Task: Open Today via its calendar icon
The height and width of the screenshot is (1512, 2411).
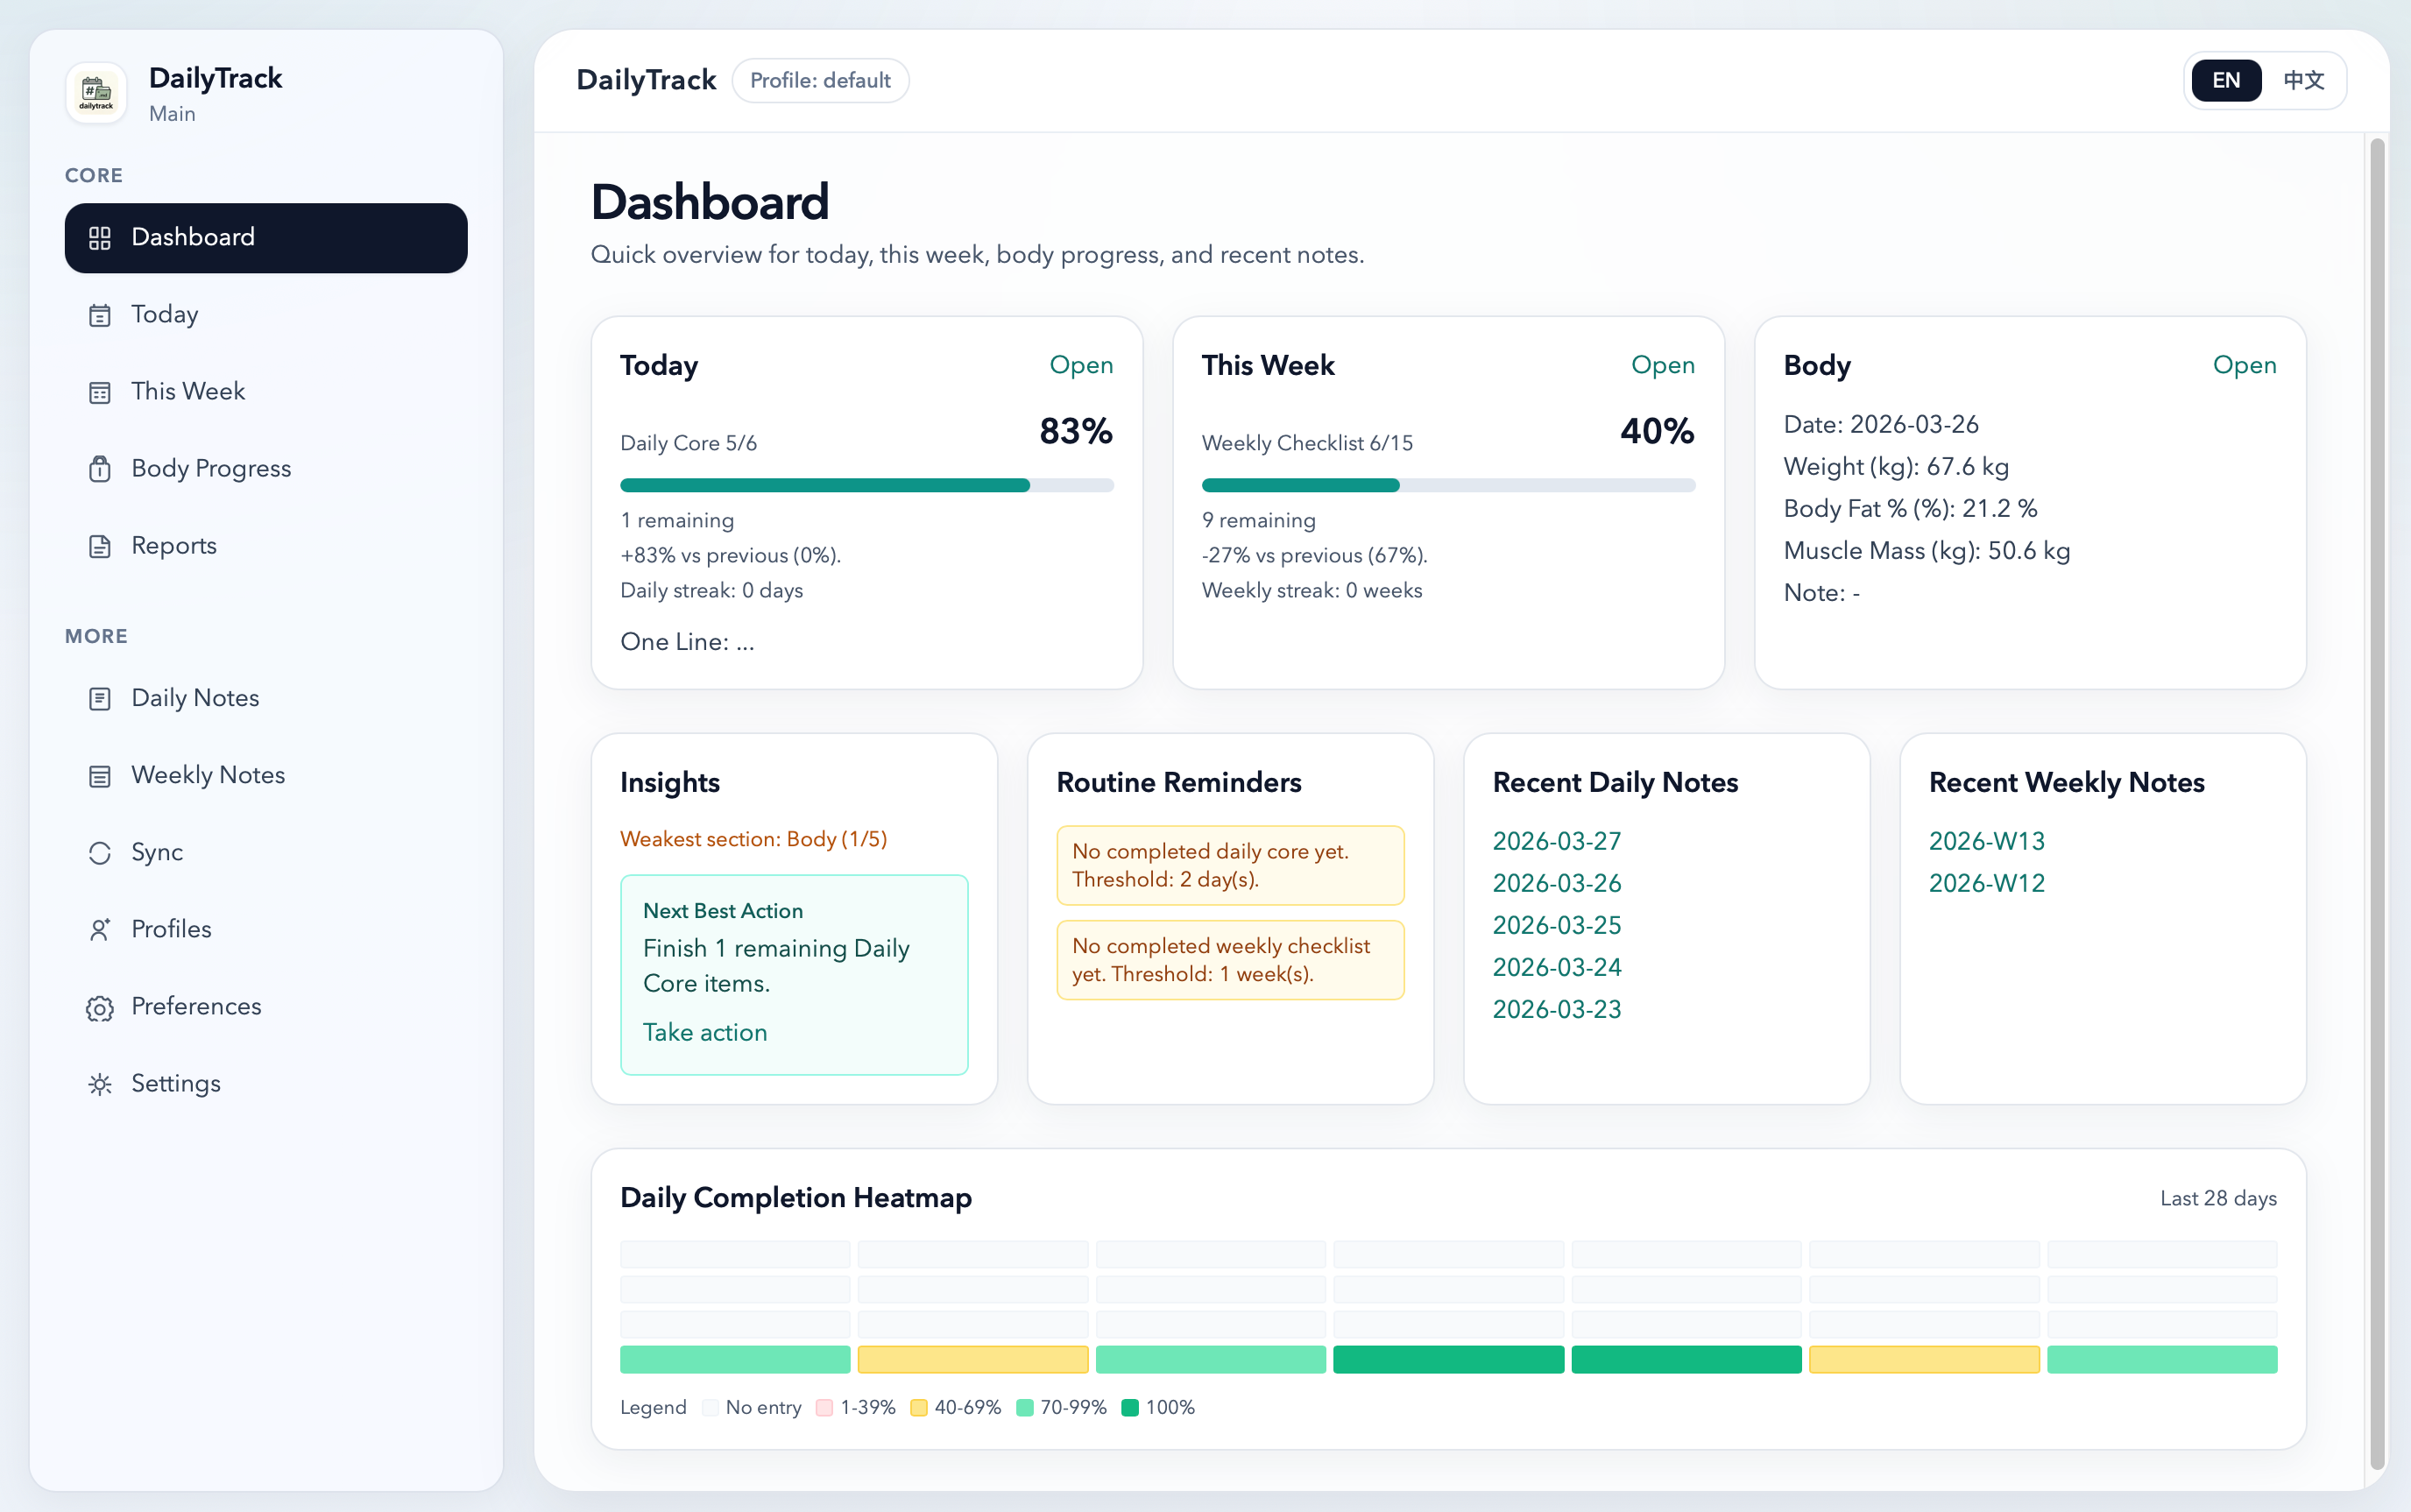Action: [101, 315]
